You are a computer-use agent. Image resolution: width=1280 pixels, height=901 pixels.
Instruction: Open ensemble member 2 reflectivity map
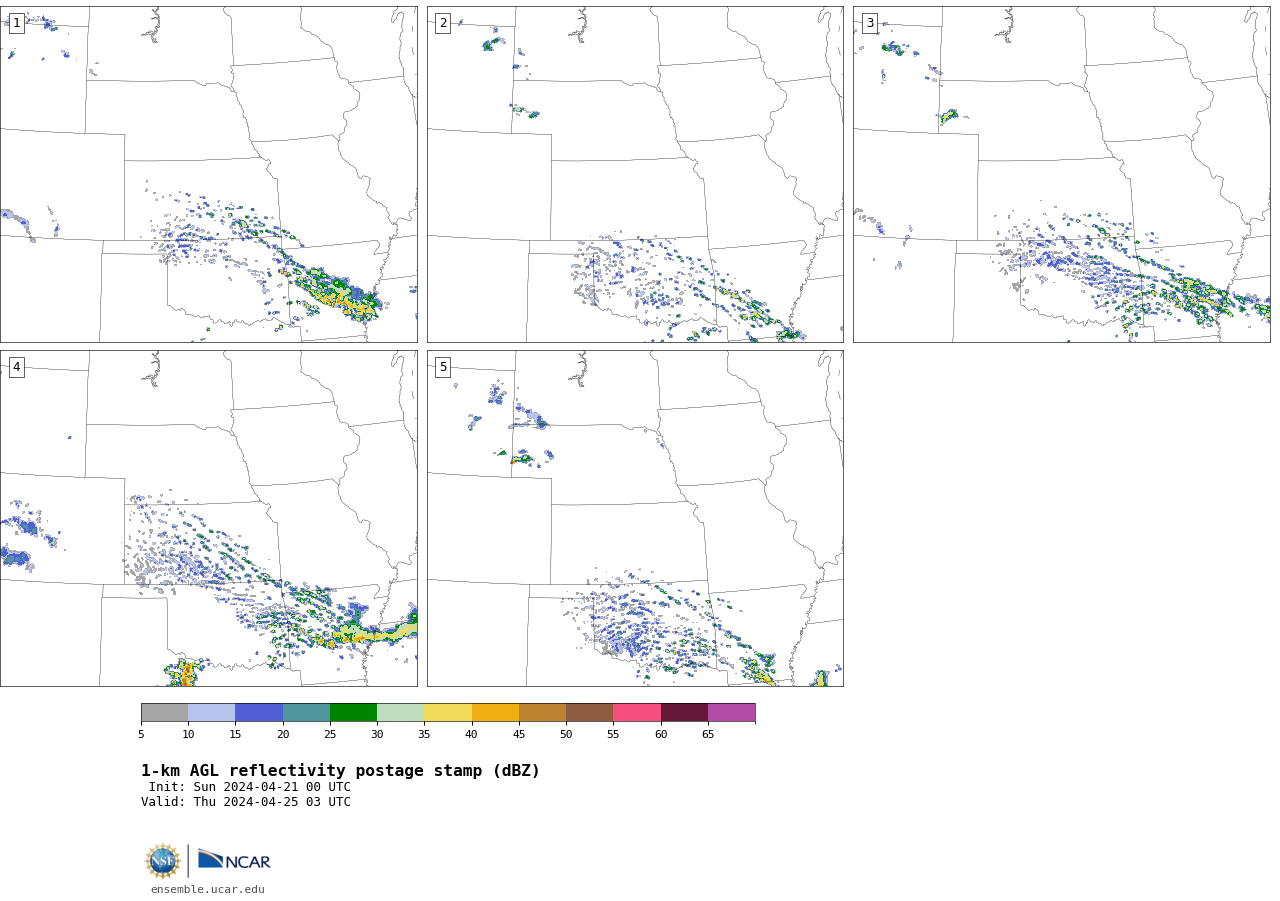point(635,174)
